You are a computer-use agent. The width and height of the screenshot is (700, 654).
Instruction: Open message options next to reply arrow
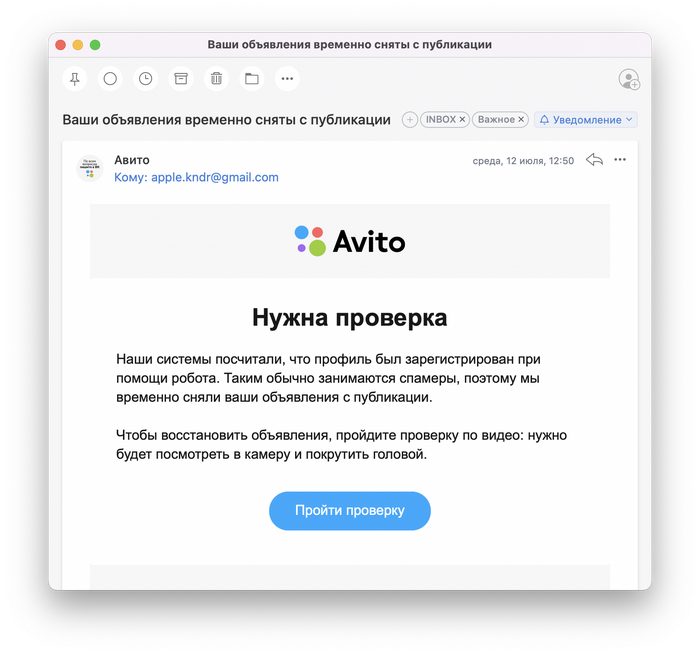pyautogui.click(x=620, y=160)
